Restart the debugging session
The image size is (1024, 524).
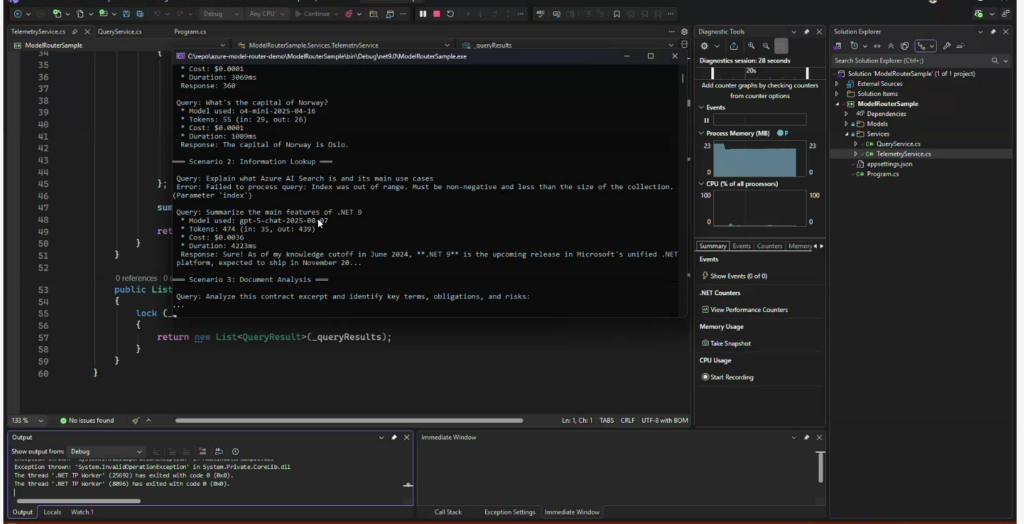click(450, 14)
